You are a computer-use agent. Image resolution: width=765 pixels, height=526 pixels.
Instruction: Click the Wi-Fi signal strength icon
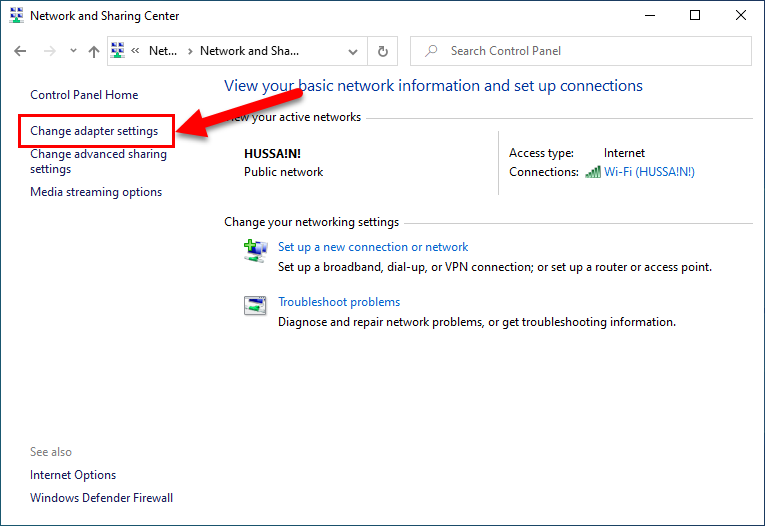pos(593,172)
